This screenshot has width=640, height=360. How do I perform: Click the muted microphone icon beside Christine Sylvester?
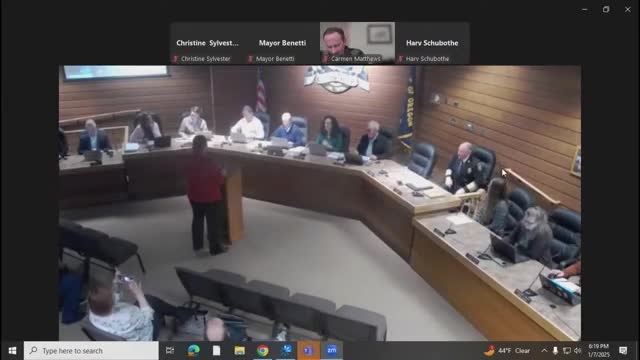click(176, 59)
